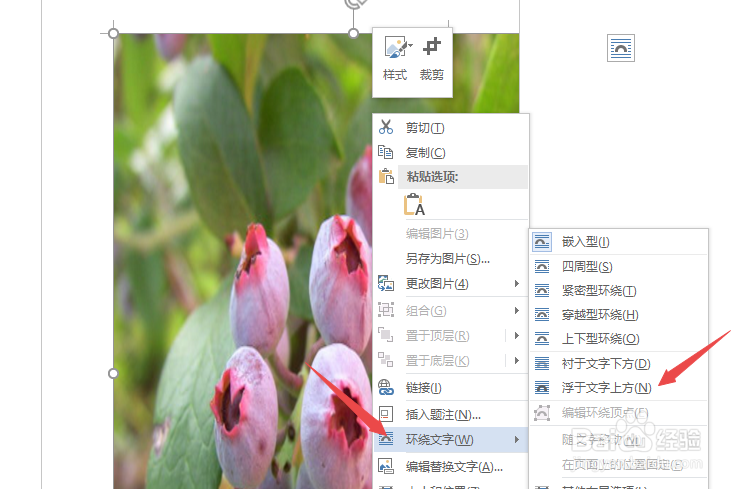This screenshot has height=489, width=745.
Task: Expand the Send to Back (置于底层) submenu arrow
Action: pyautogui.click(x=516, y=360)
